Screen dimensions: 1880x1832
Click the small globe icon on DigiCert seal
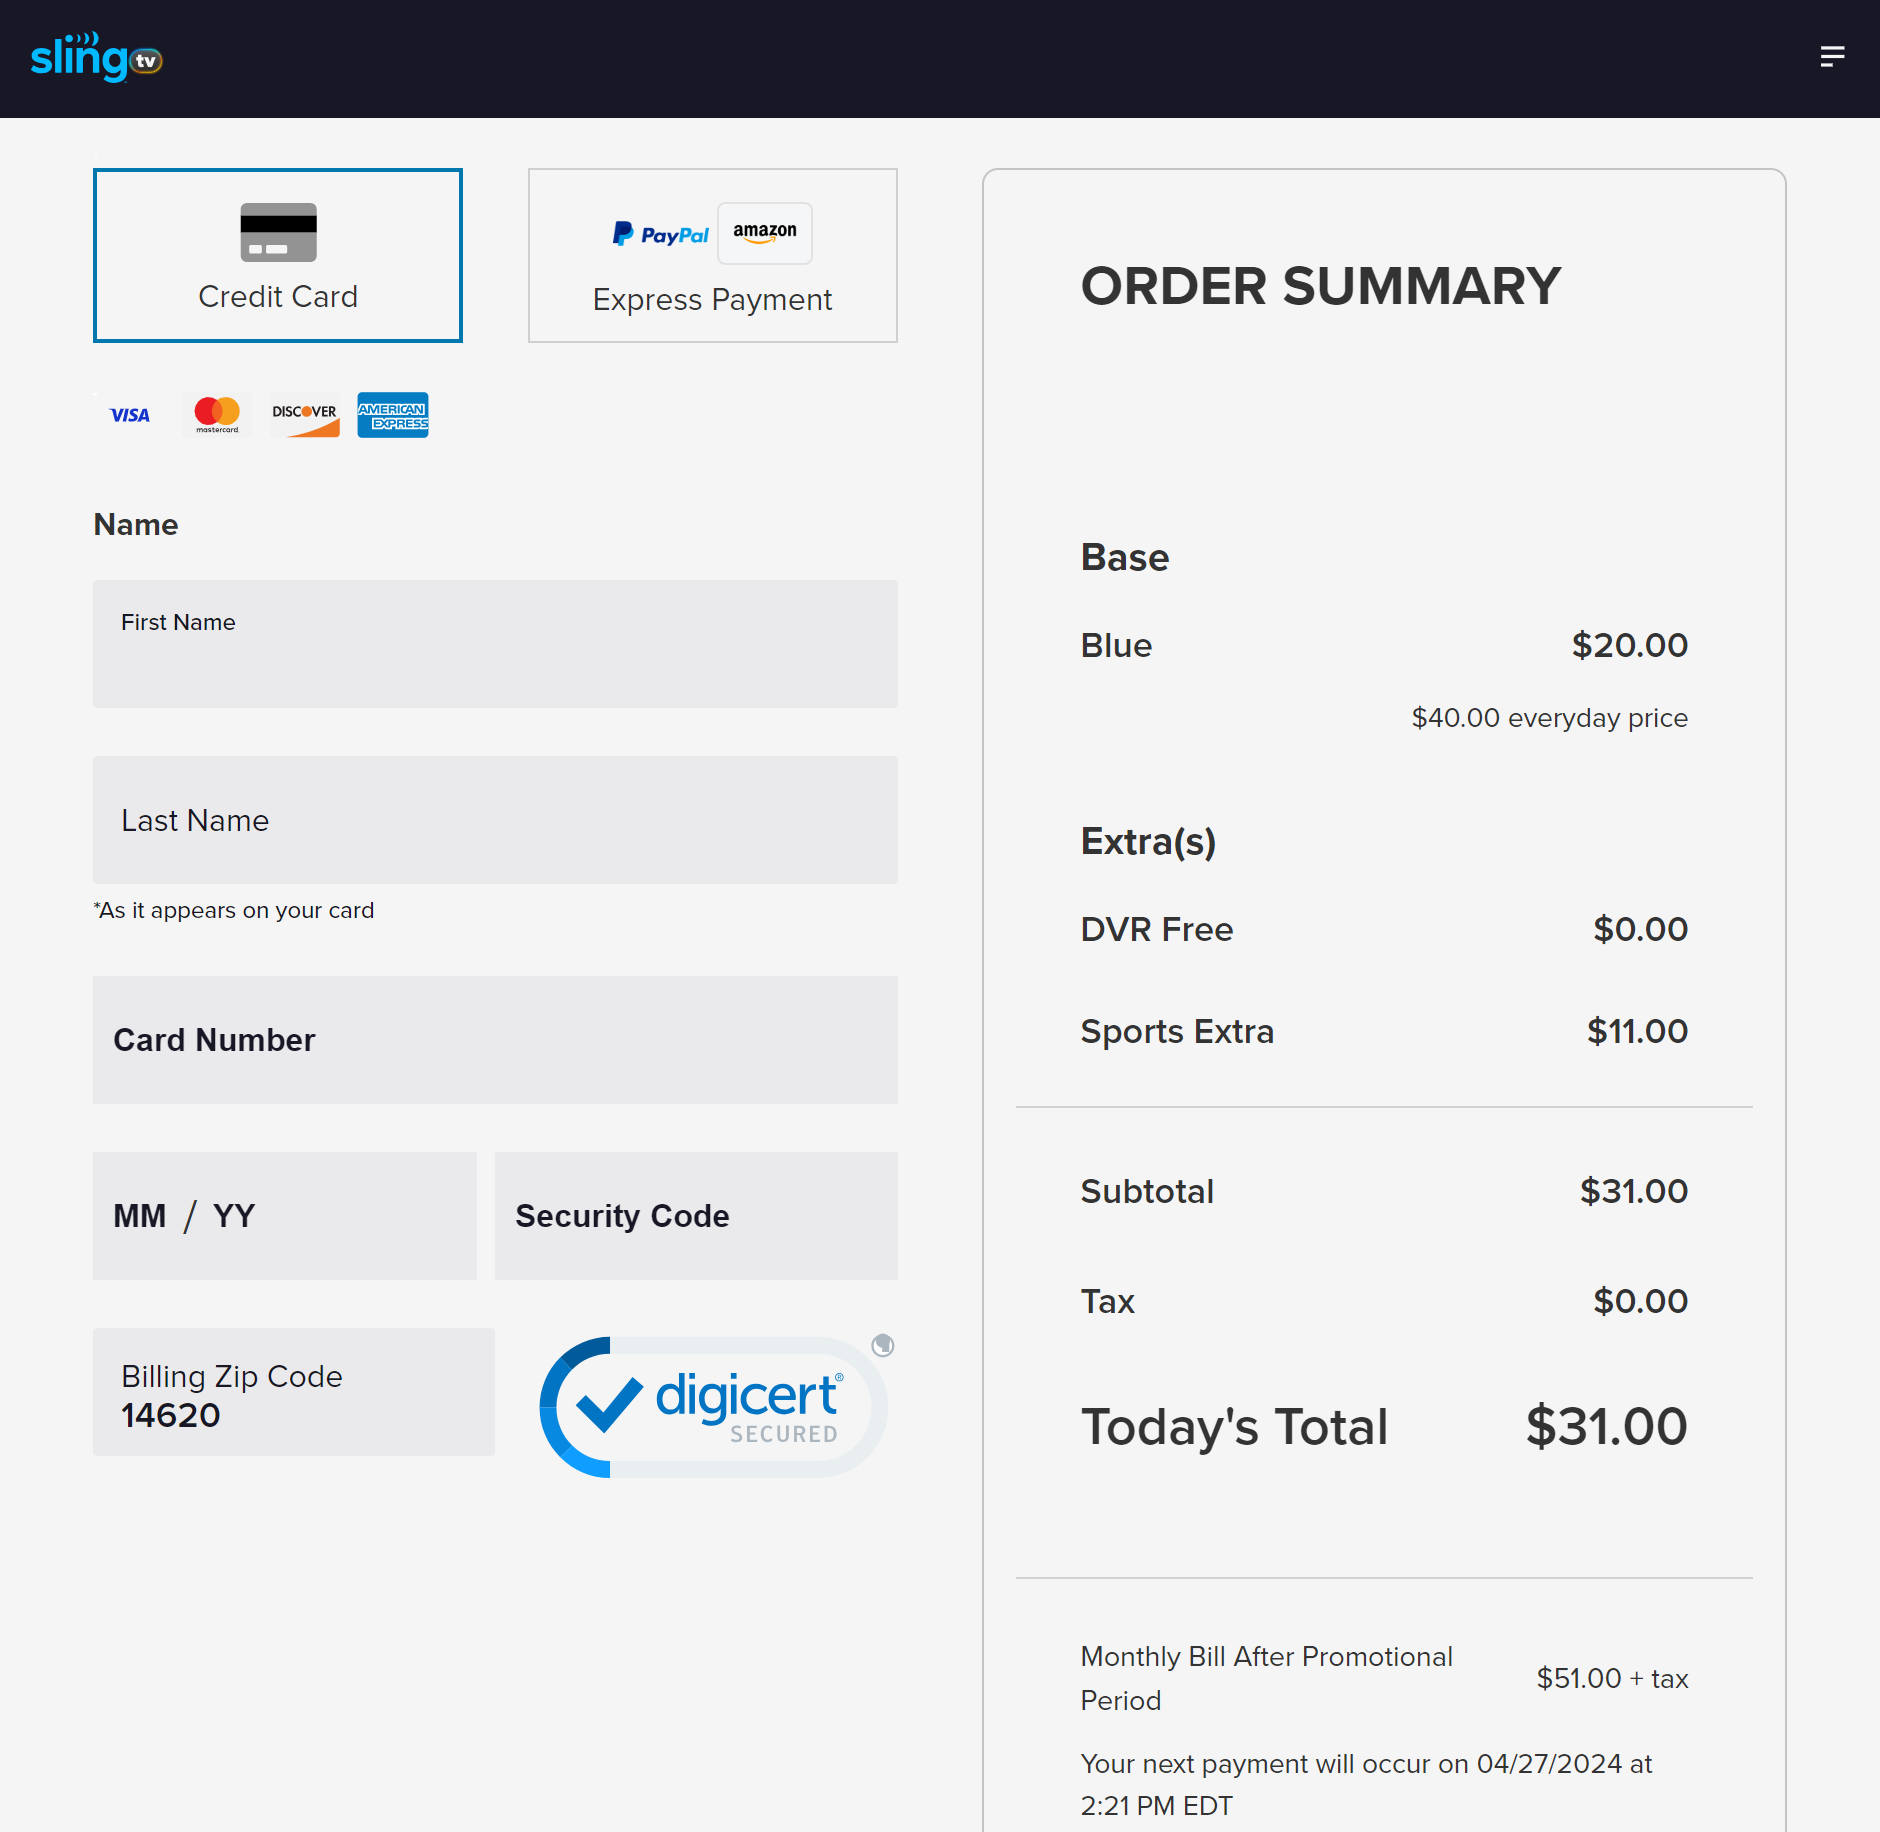coord(882,1345)
